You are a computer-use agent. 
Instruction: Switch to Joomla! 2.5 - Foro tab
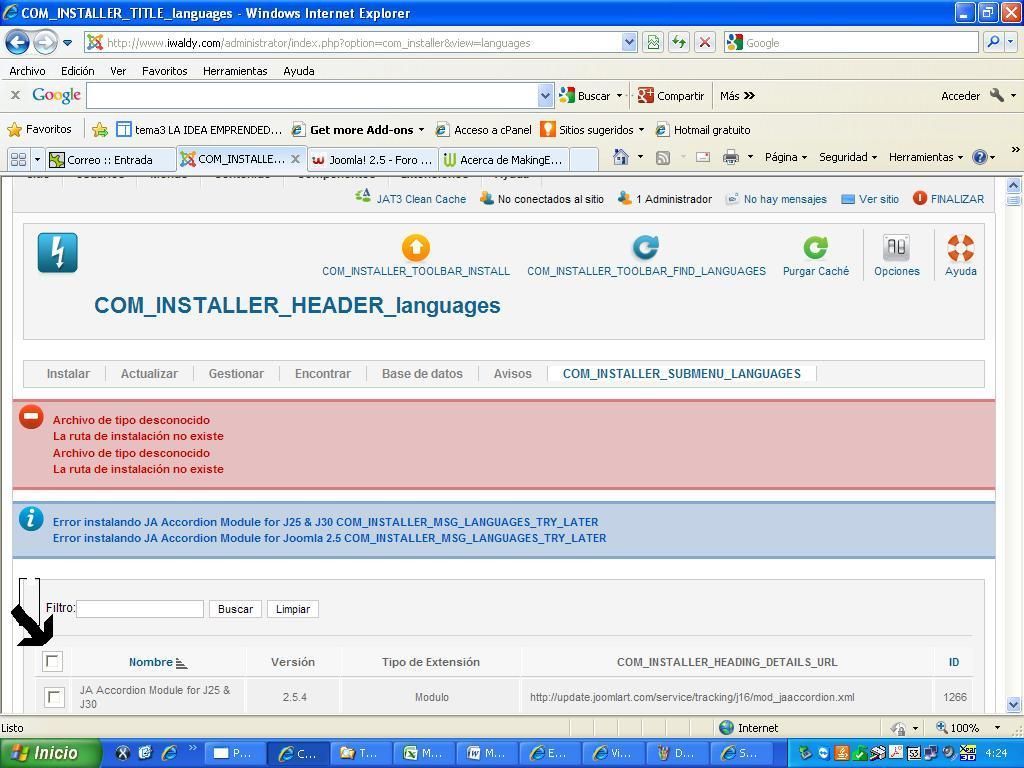pos(372,159)
